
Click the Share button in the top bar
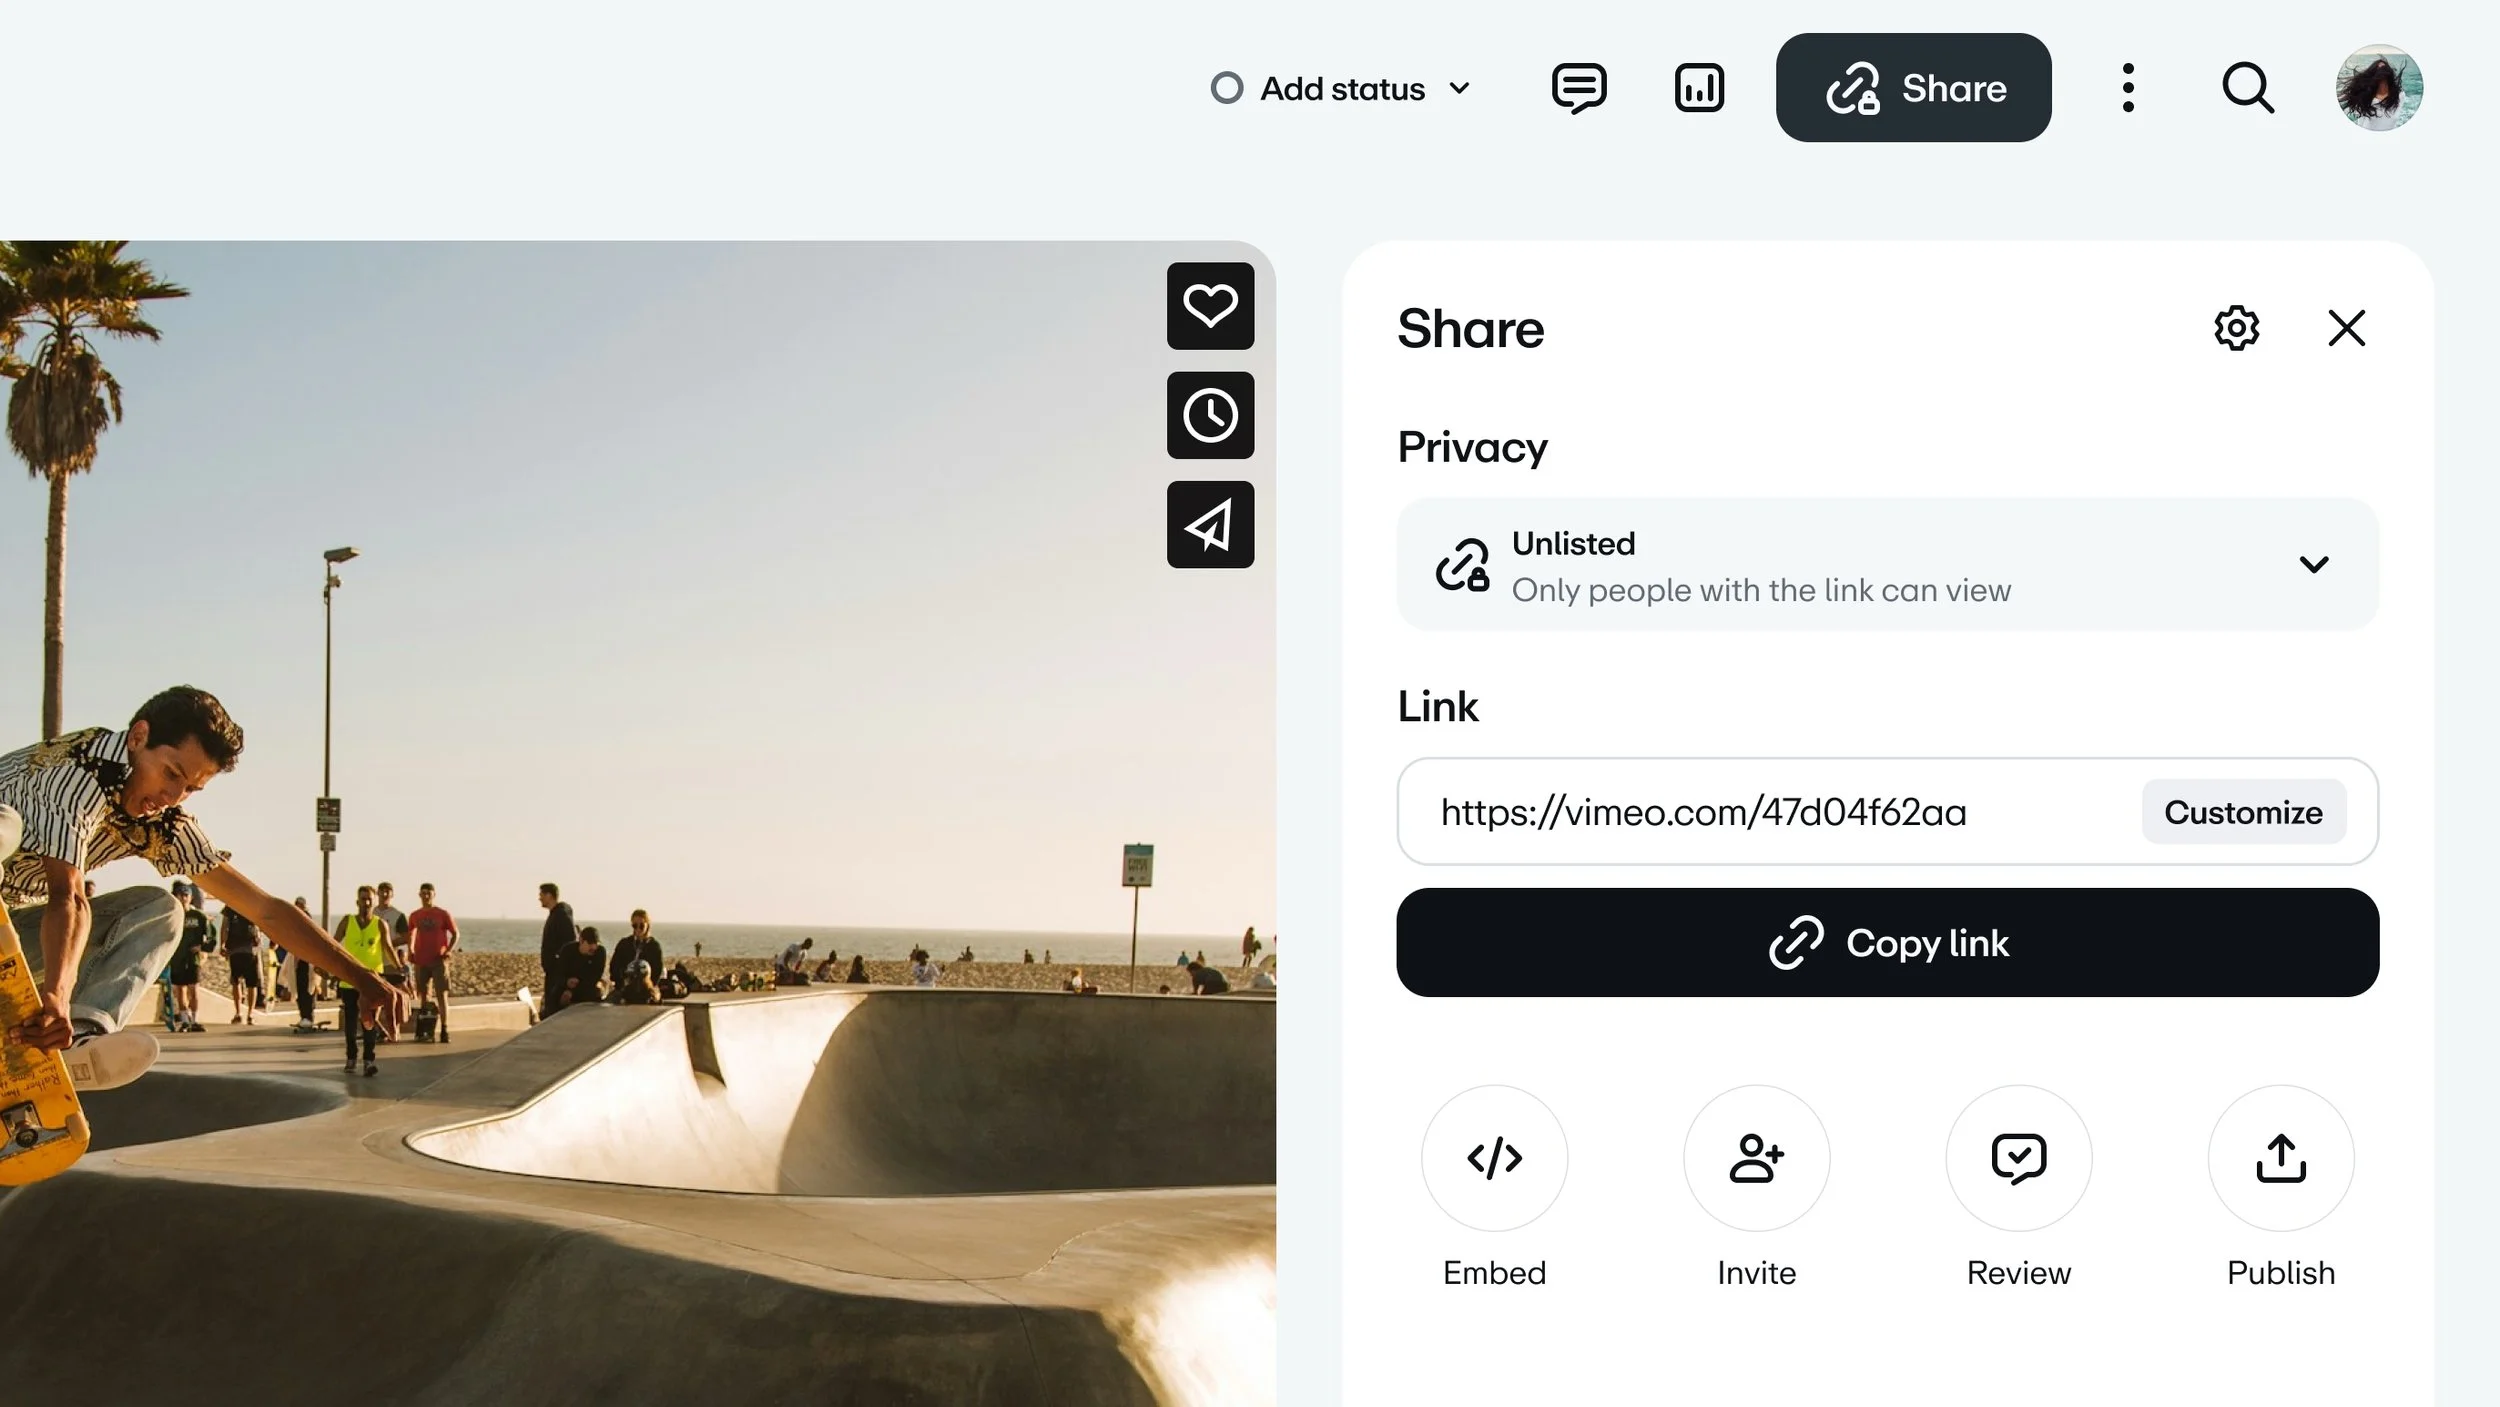pyautogui.click(x=1913, y=88)
